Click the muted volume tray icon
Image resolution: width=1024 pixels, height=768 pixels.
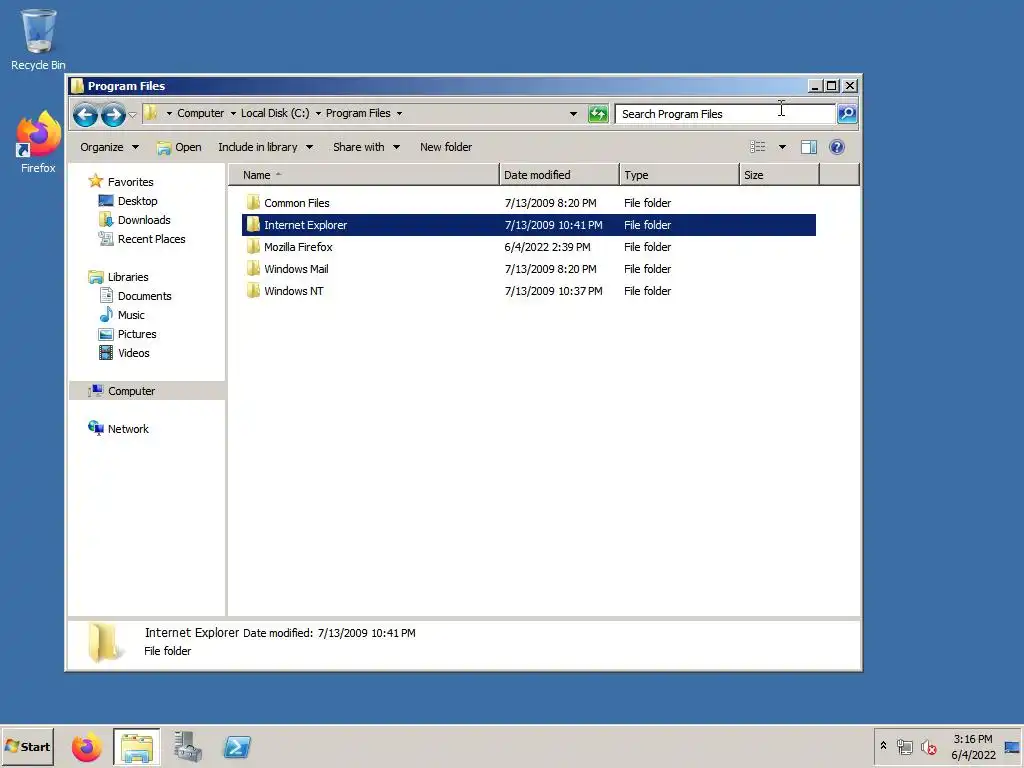point(928,746)
